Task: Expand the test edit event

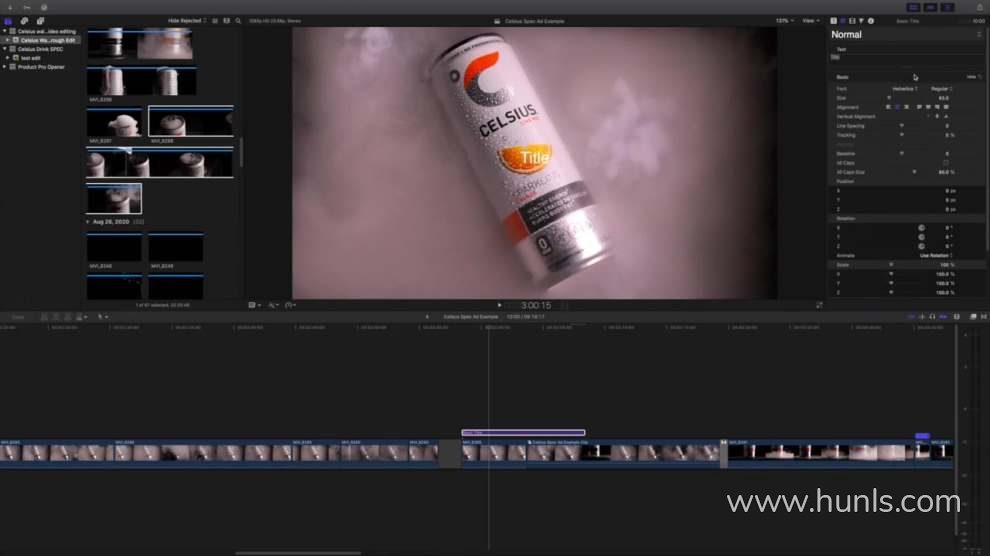Action: point(8,57)
